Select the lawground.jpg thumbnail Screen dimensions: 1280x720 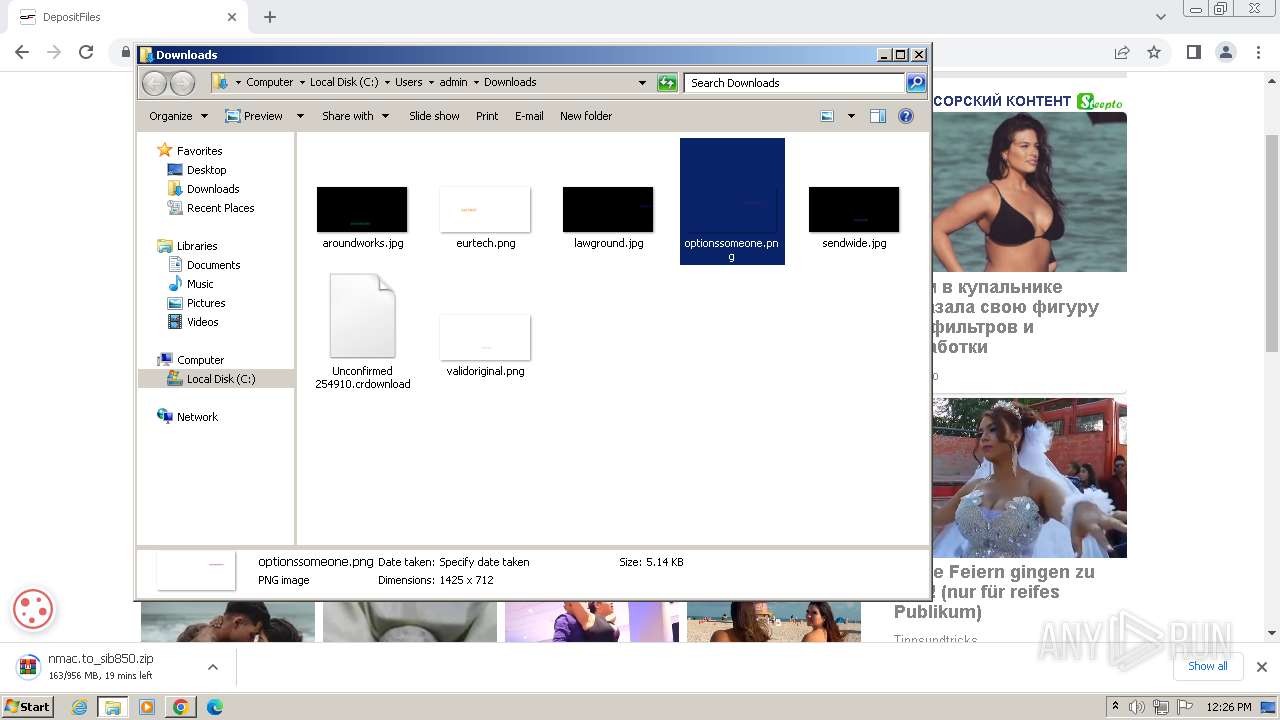608,210
